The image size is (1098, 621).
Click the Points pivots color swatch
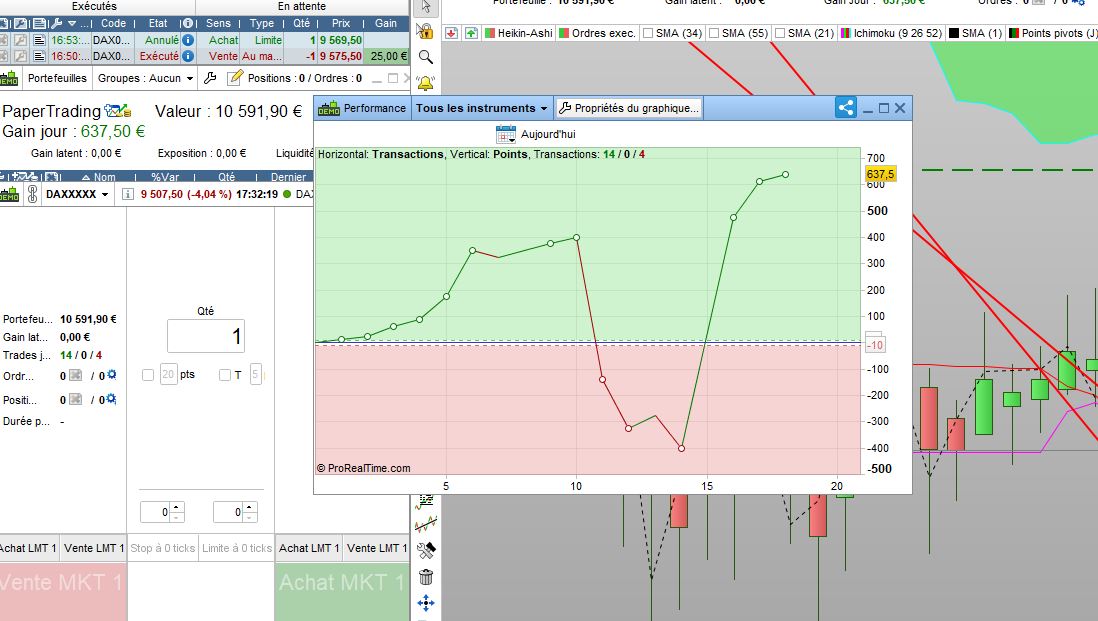(1014, 33)
